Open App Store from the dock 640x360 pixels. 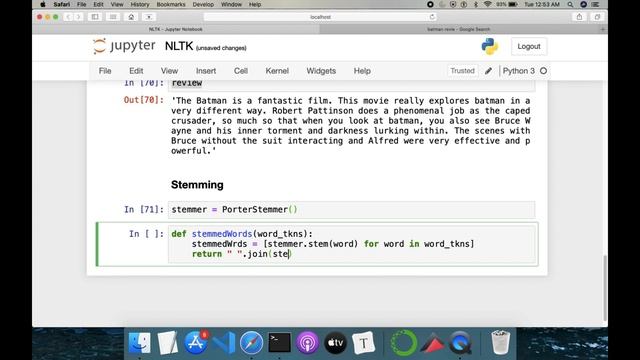point(196,342)
